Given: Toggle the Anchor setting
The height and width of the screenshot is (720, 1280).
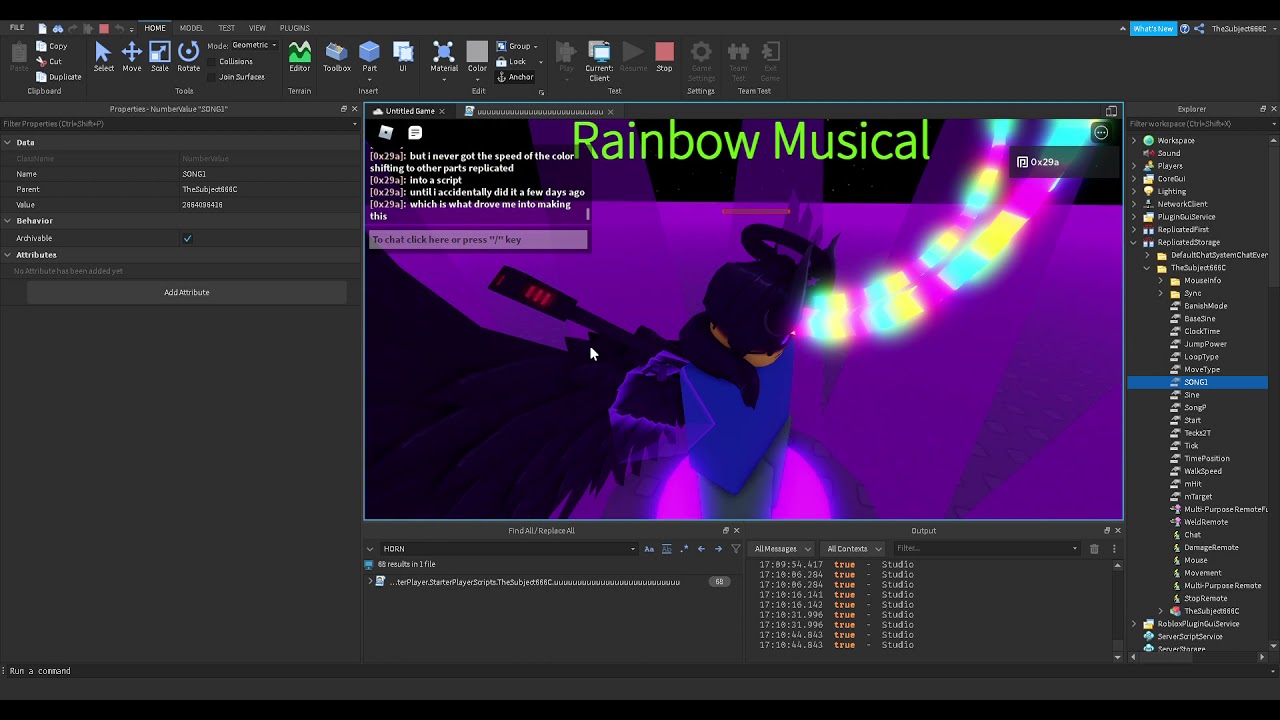Looking at the screenshot, I should [514, 77].
